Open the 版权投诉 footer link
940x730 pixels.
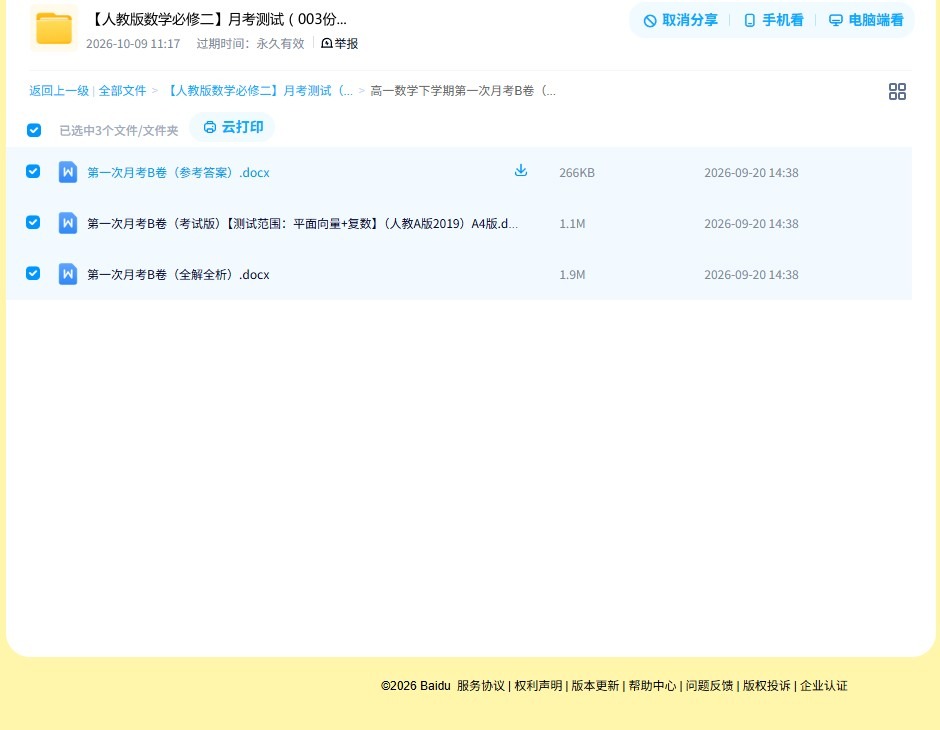point(767,686)
